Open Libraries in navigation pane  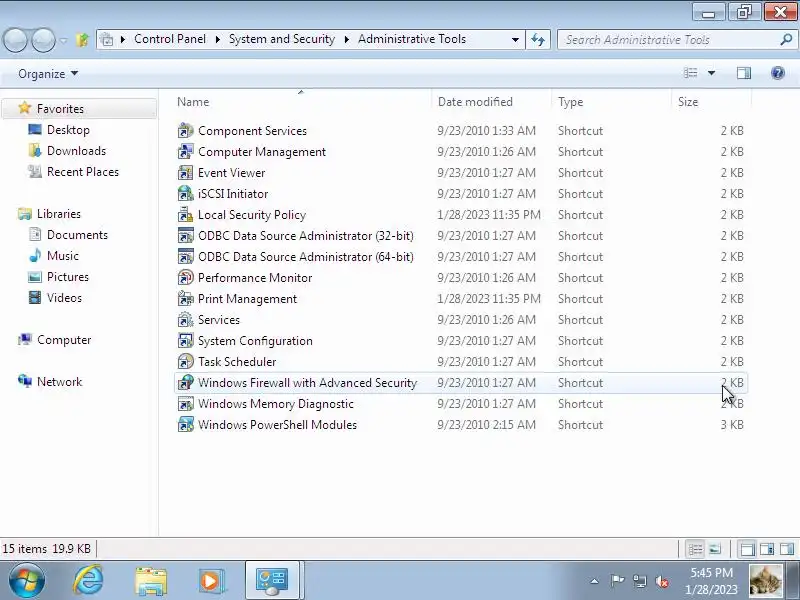(x=59, y=214)
